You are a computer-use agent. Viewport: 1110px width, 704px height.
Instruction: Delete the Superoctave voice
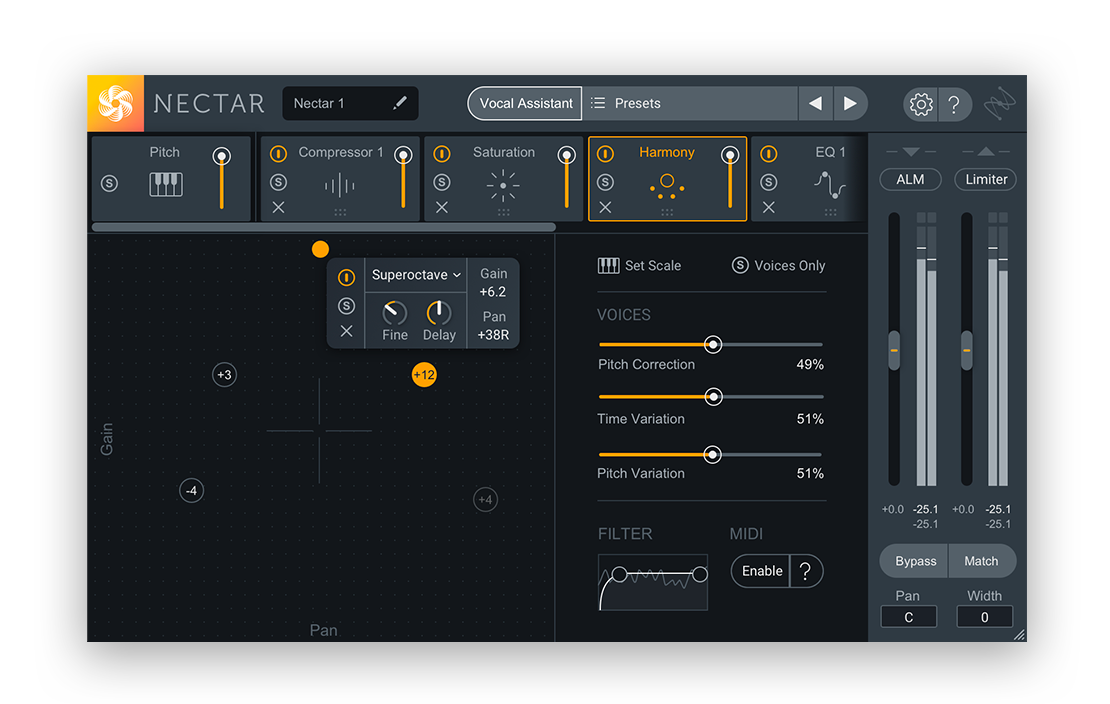[x=346, y=331]
